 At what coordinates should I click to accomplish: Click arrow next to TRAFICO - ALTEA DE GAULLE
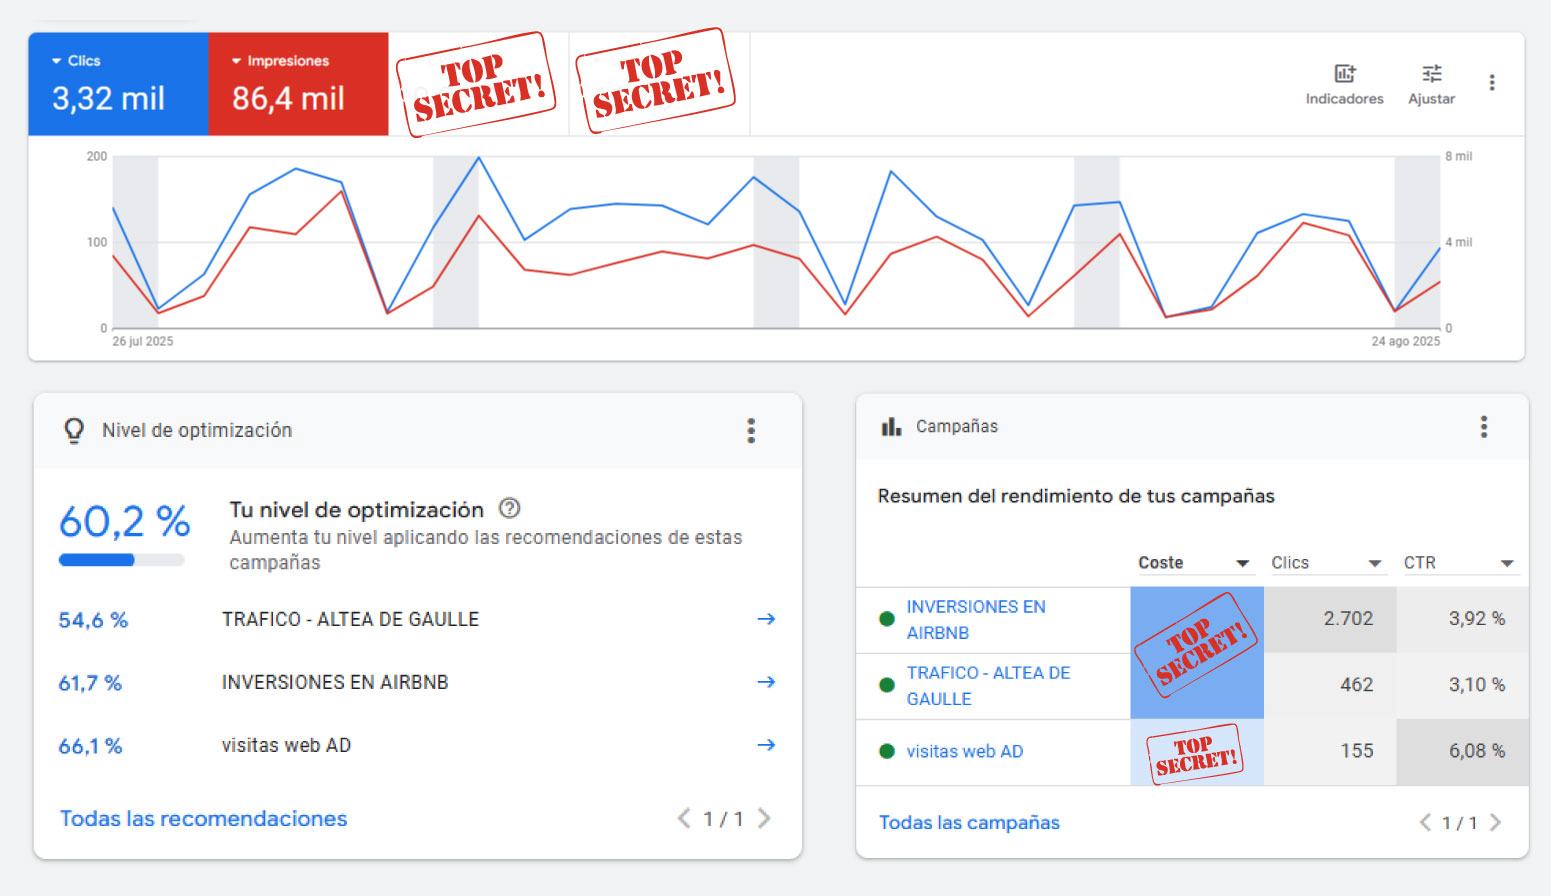[x=766, y=619]
